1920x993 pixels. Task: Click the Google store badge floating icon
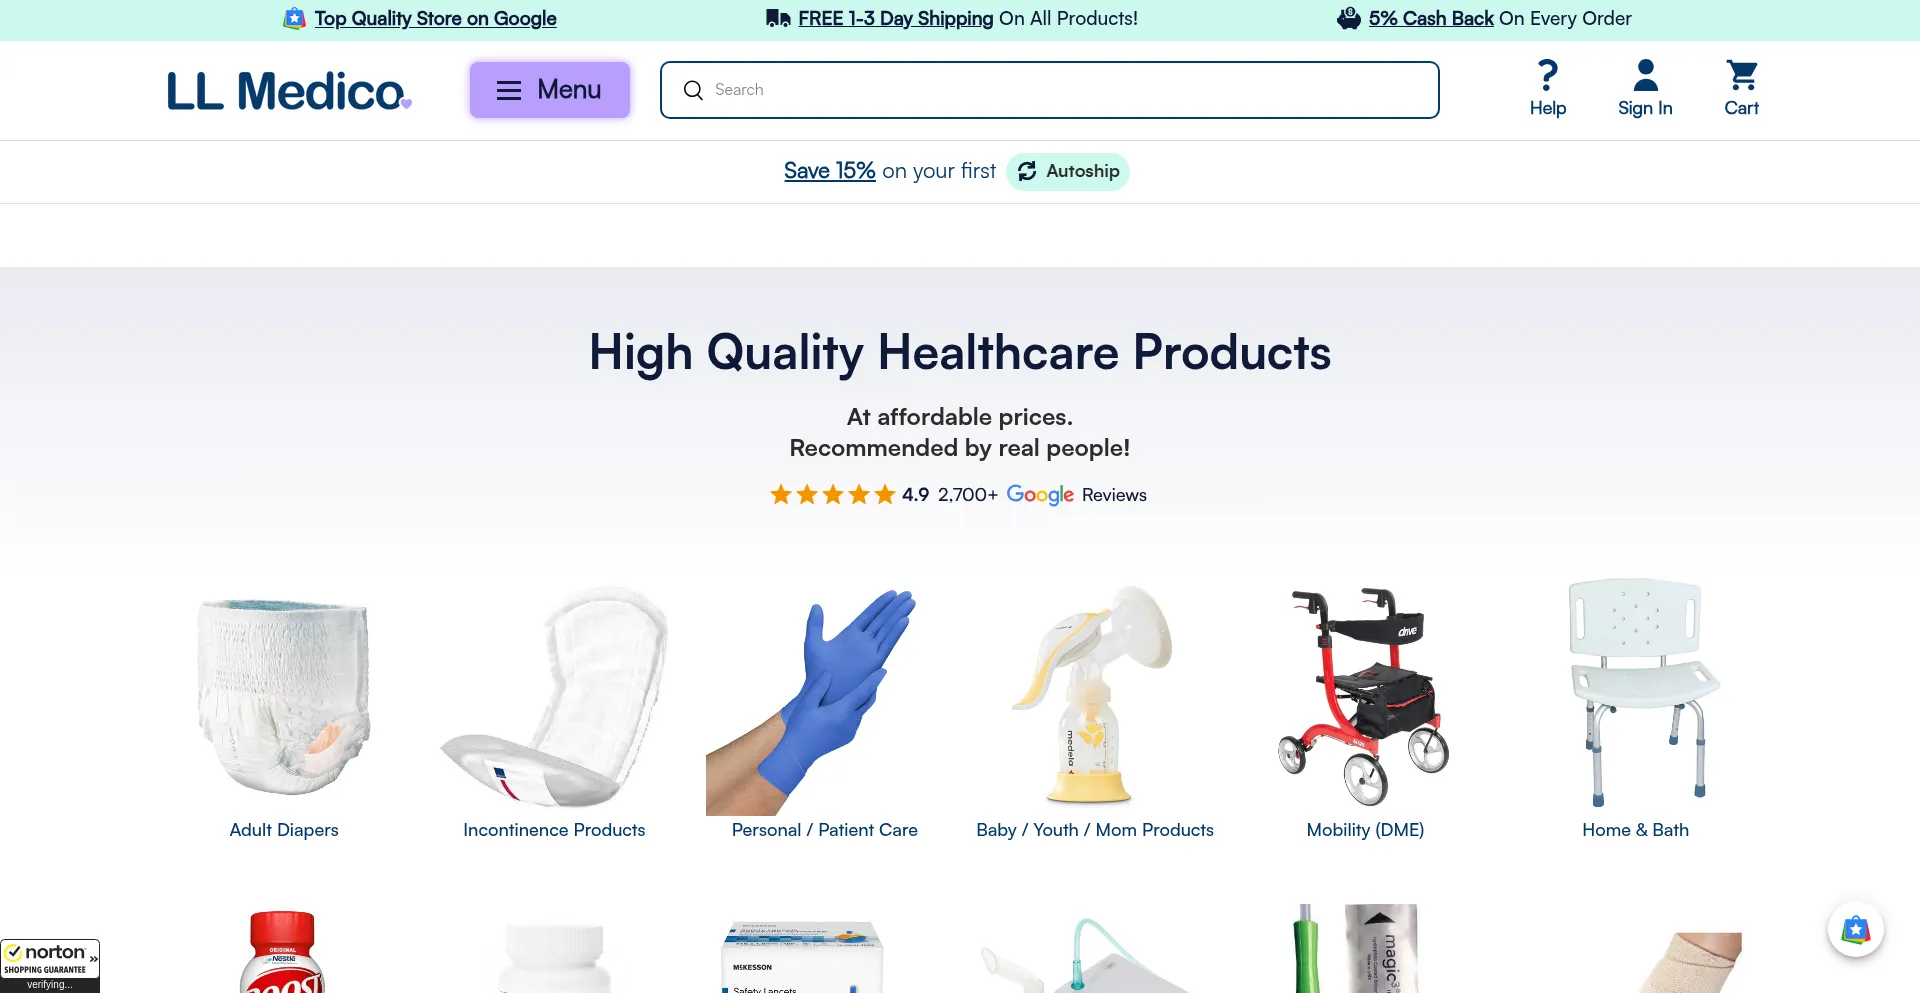pos(1856,930)
